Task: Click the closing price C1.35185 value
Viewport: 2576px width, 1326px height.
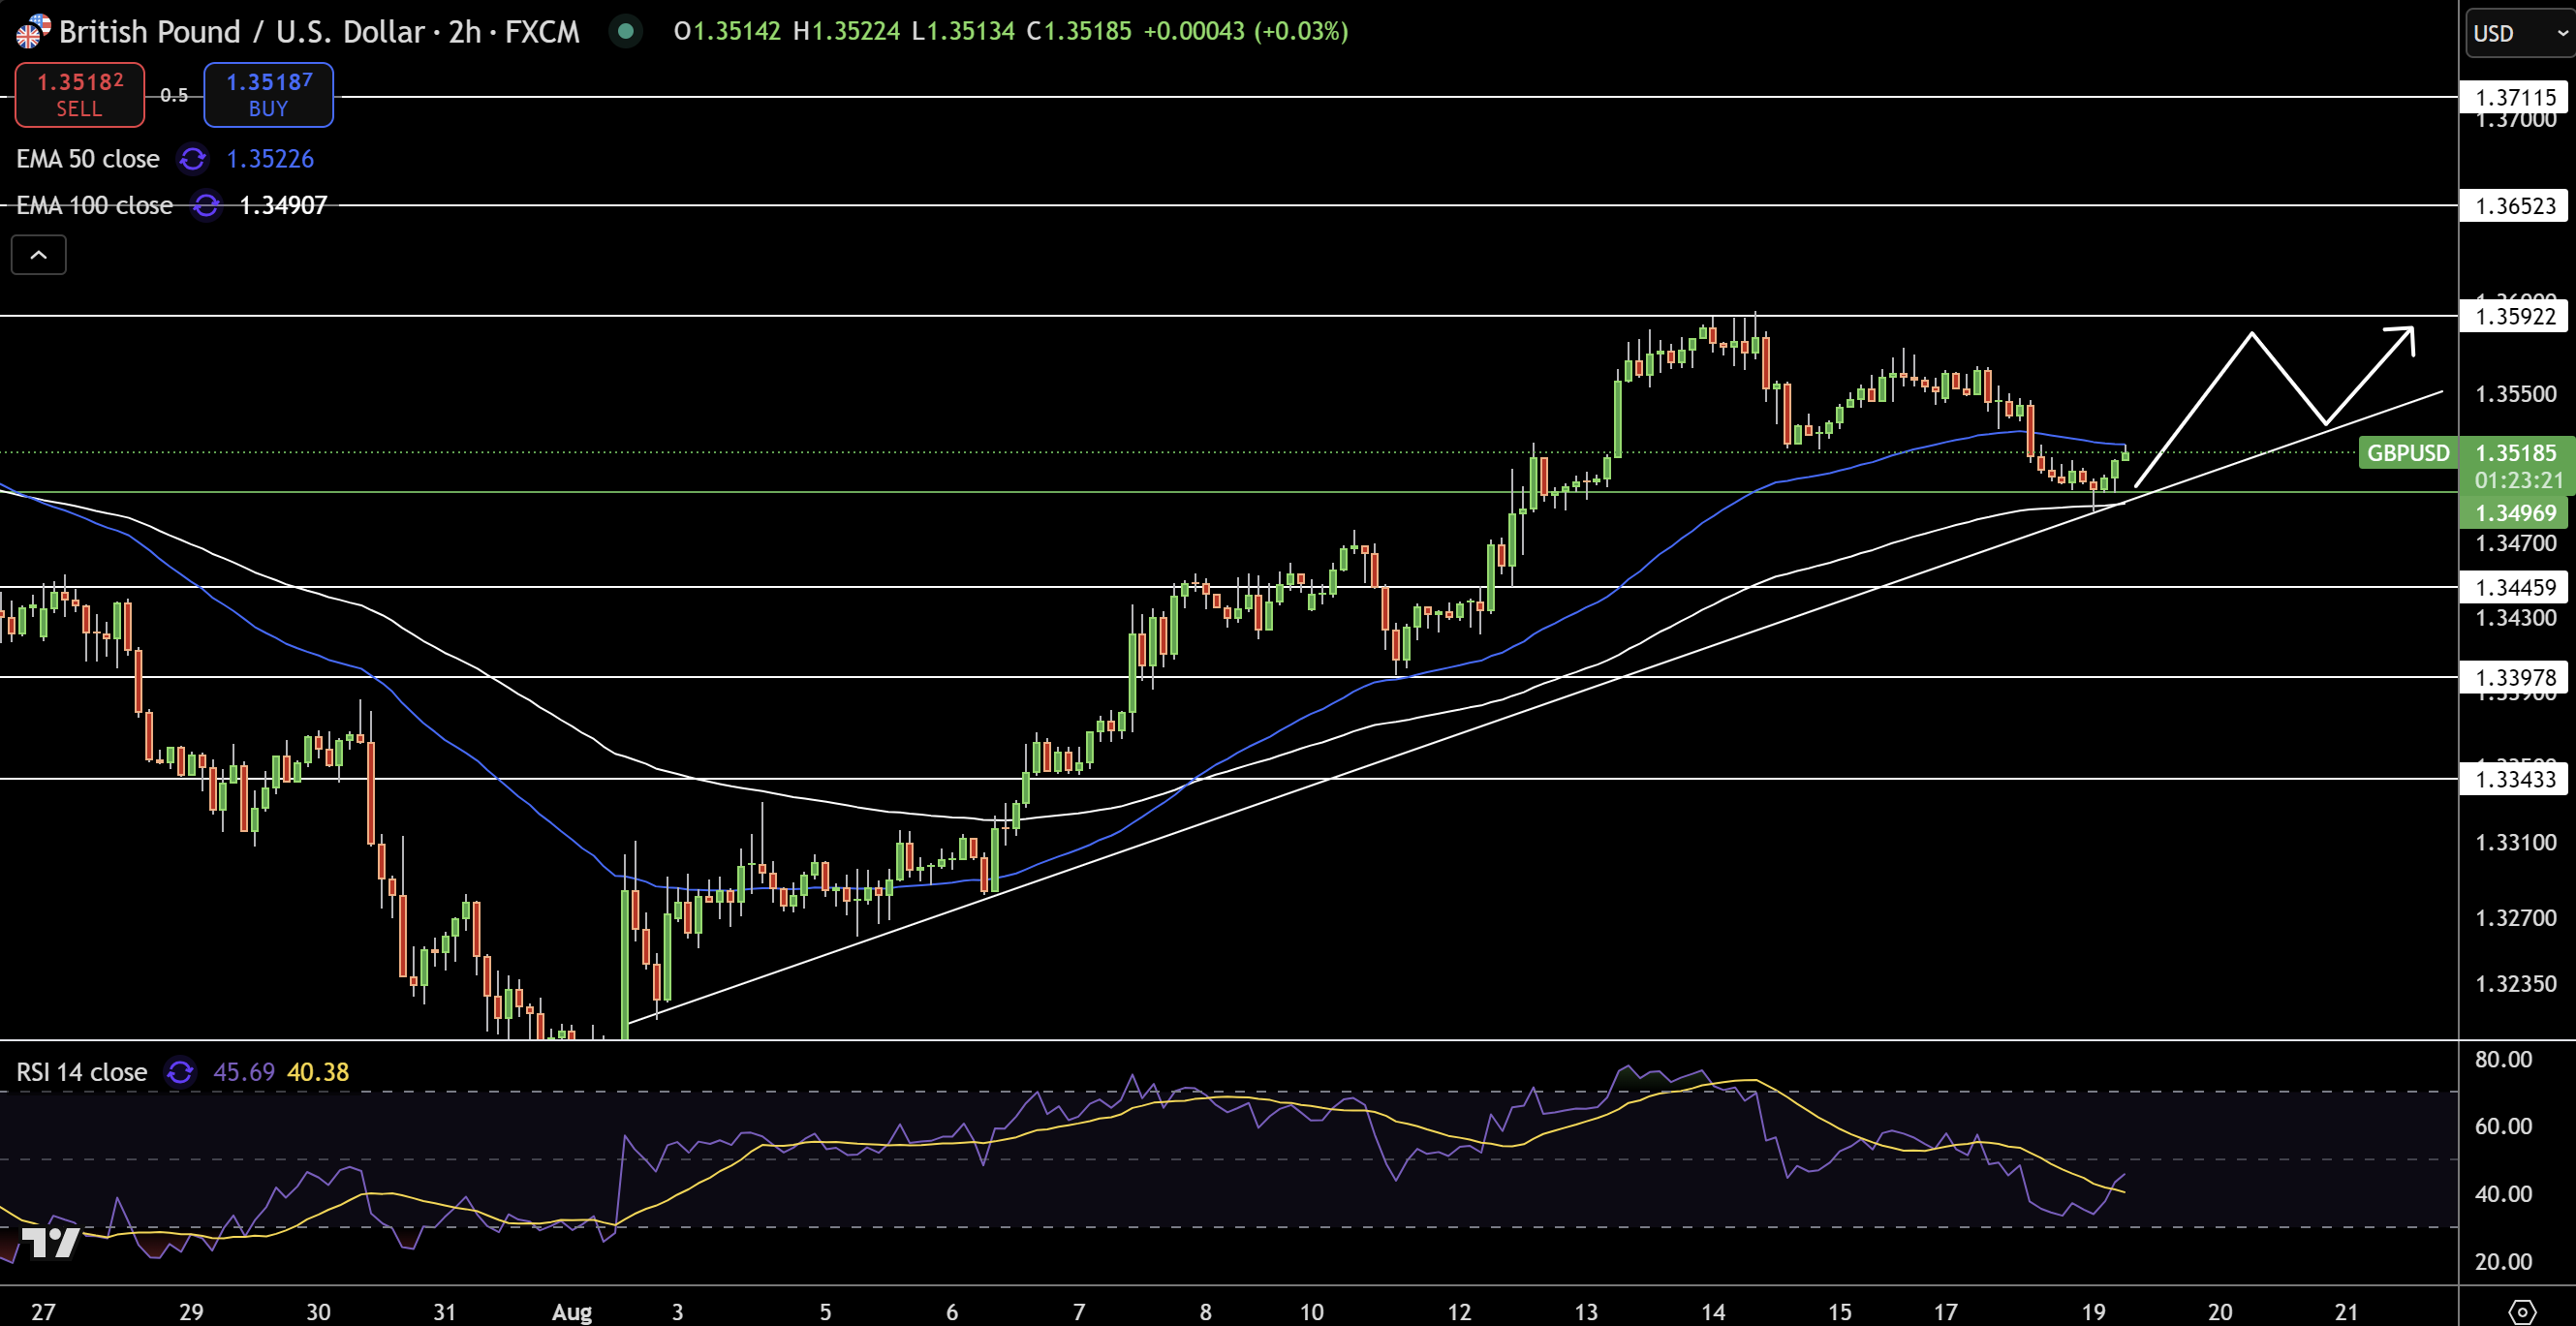Action: (x=1079, y=31)
